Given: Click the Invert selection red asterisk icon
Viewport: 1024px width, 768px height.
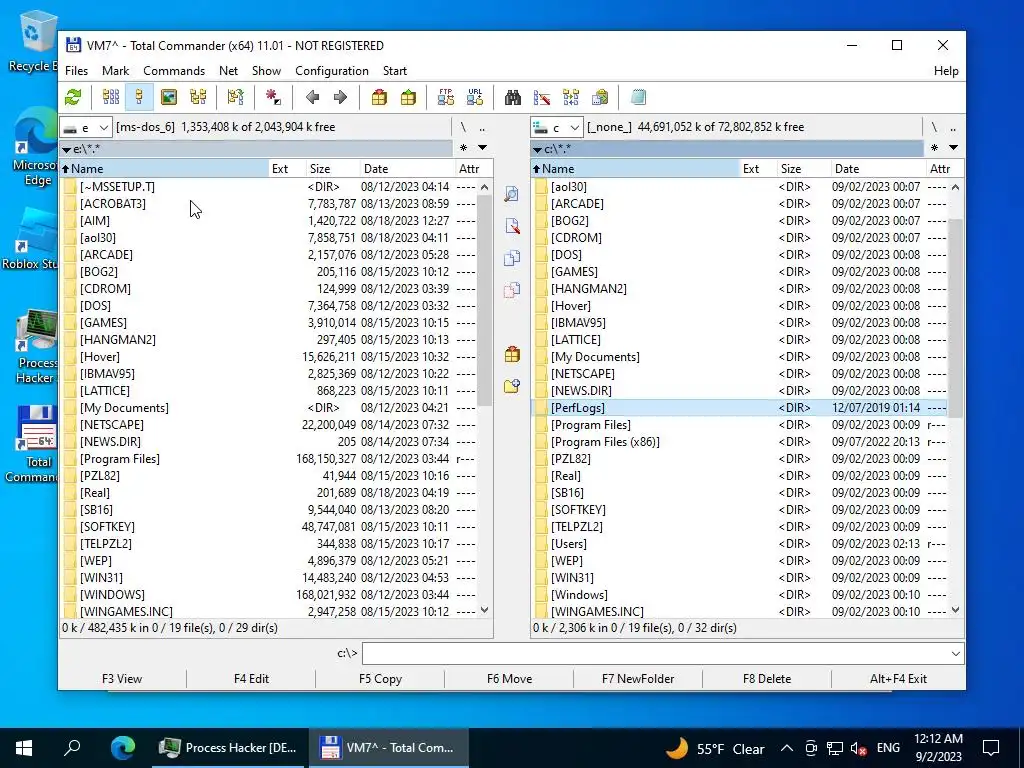Looking at the screenshot, I should pos(273,97).
